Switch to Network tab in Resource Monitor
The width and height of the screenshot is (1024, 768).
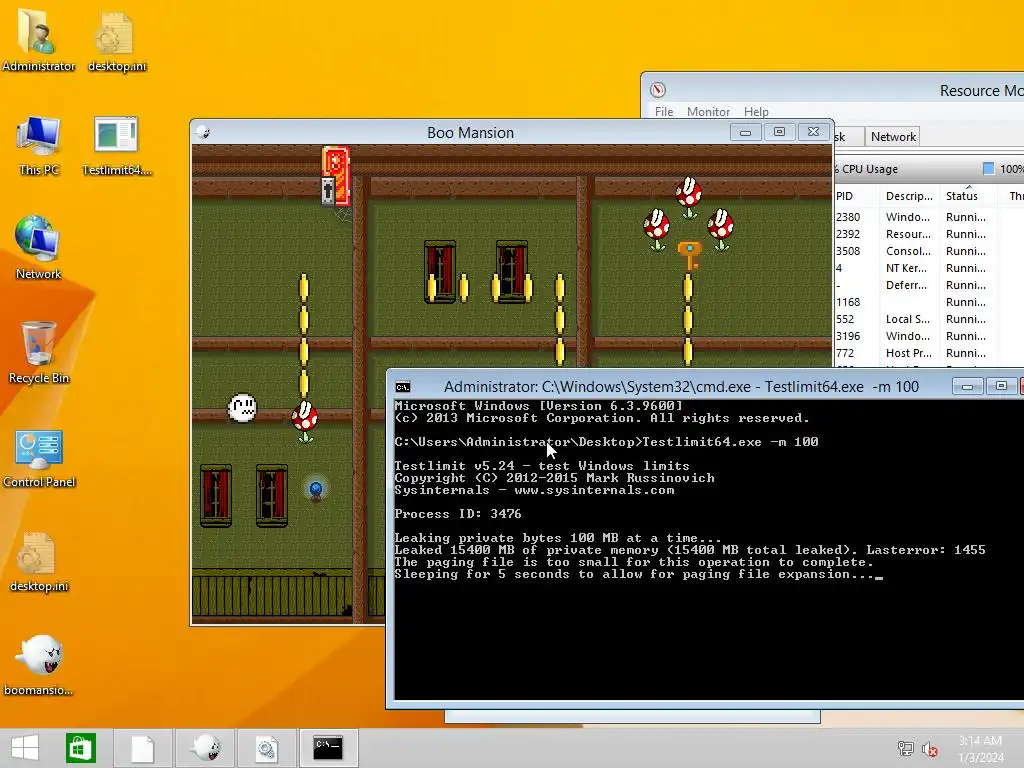pos(893,136)
